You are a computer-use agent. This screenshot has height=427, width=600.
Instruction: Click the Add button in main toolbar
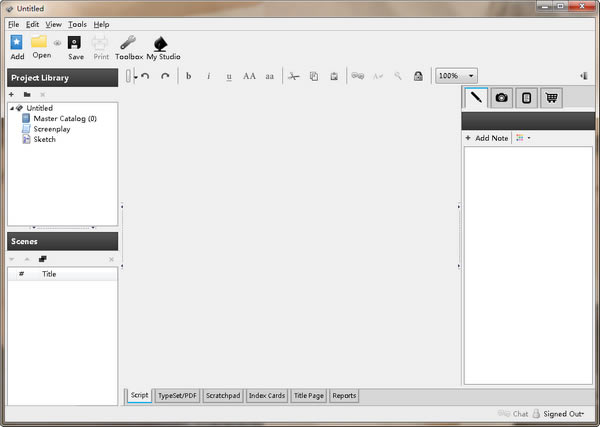pos(17,46)
